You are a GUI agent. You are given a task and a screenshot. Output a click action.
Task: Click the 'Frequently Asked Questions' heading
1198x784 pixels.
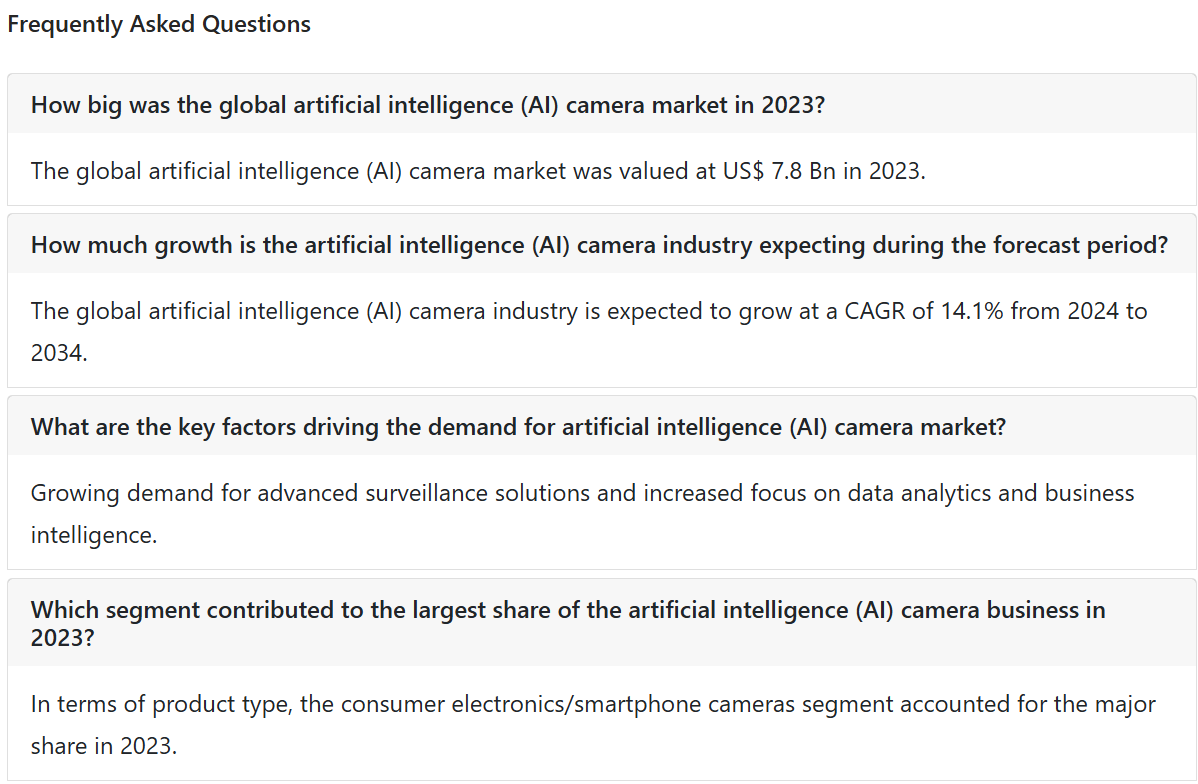[159, 24]
